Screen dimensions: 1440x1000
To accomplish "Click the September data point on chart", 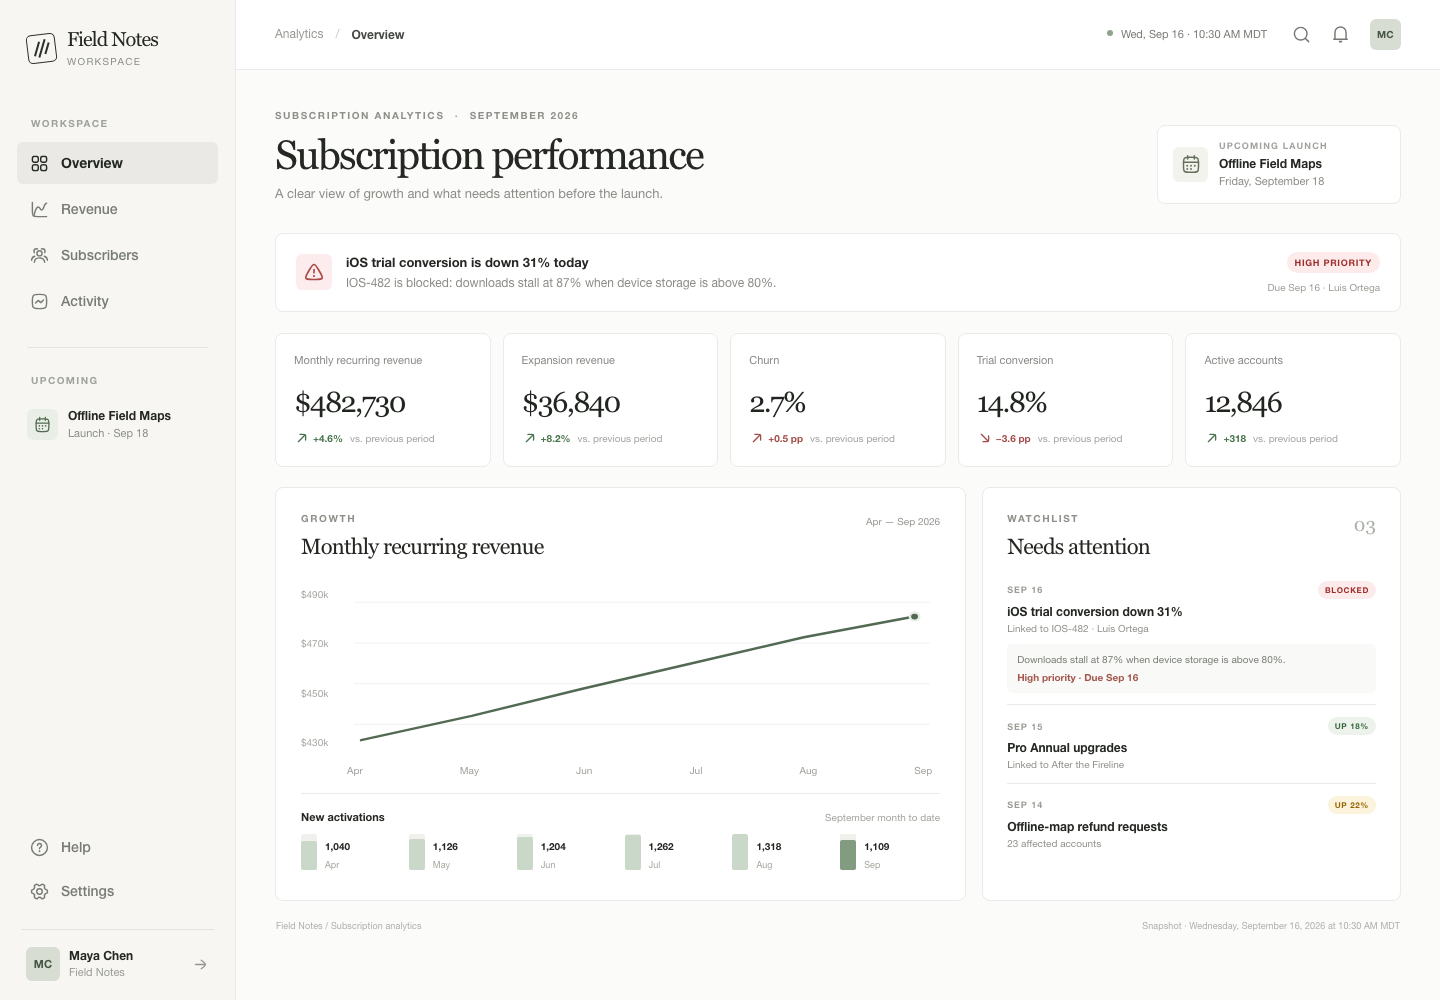I will pyautogui.click(x=914, y=616).
